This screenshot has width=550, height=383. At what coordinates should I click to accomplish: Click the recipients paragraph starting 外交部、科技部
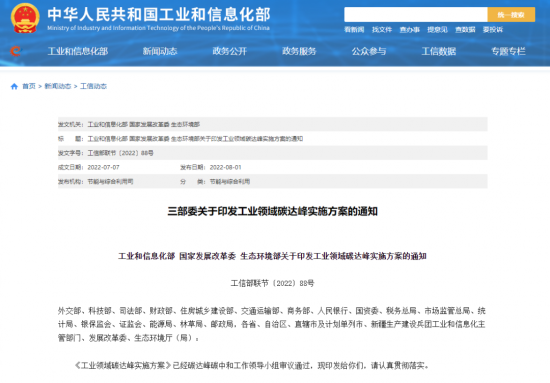click(x=272, y=324)
